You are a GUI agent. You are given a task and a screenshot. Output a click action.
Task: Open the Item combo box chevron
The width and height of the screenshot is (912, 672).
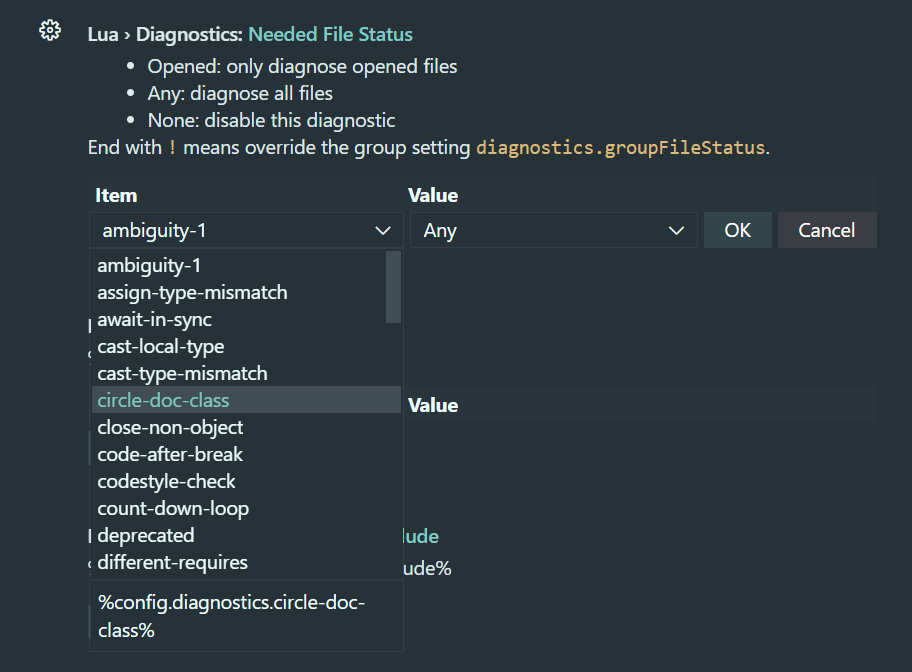pos(383,230)
